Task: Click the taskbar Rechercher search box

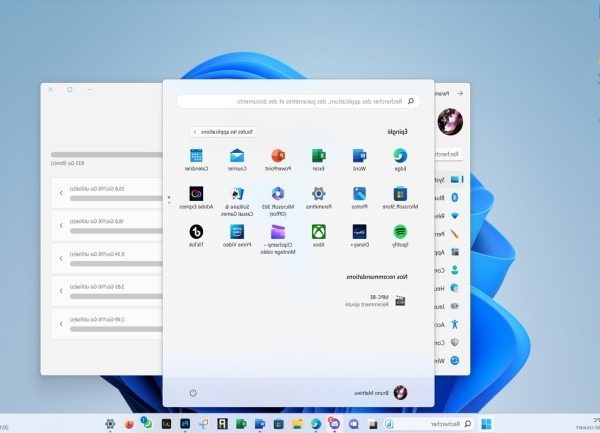Action: [x=429, y=424]
